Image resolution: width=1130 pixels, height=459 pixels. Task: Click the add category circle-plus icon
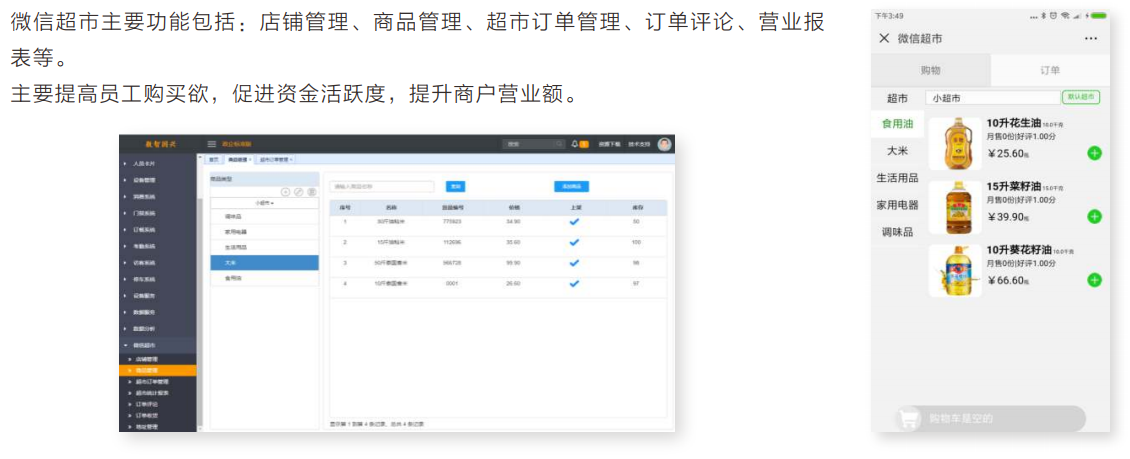[285, 191]
